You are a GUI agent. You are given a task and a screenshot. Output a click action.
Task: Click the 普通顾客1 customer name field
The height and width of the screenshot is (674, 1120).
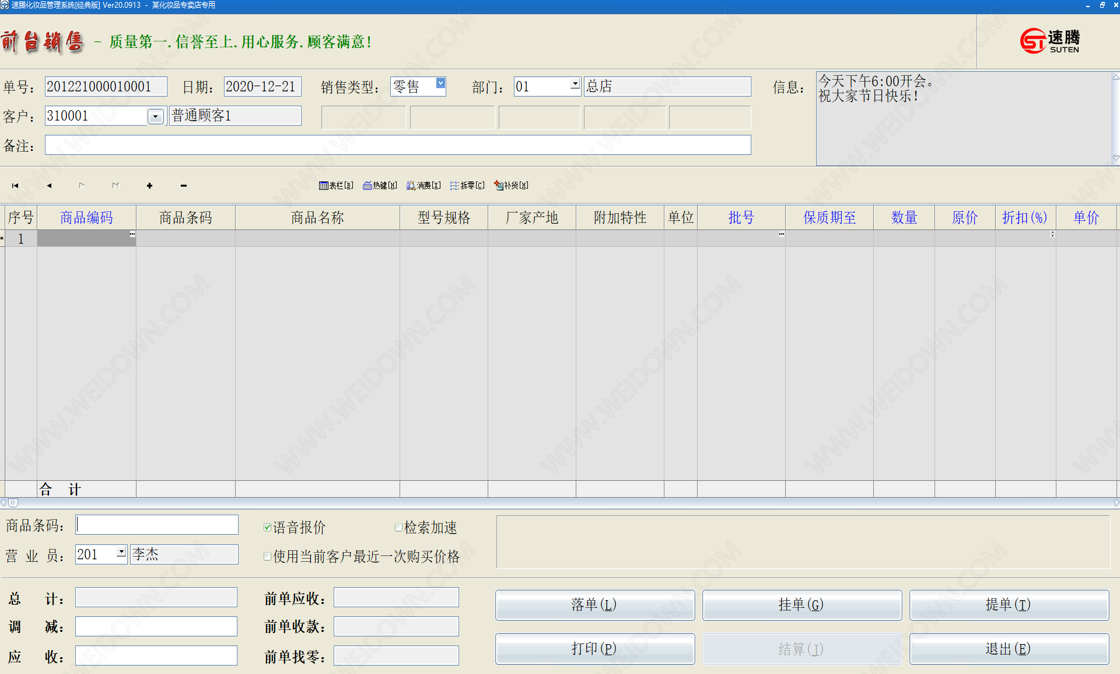click(x=235, y=116)
